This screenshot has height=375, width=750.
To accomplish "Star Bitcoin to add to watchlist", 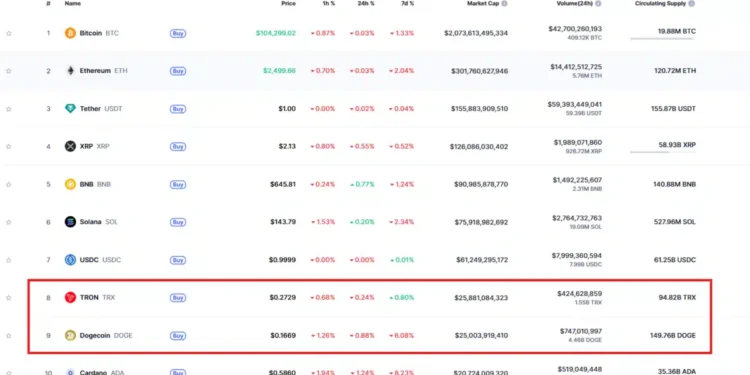I will [9, 33].
